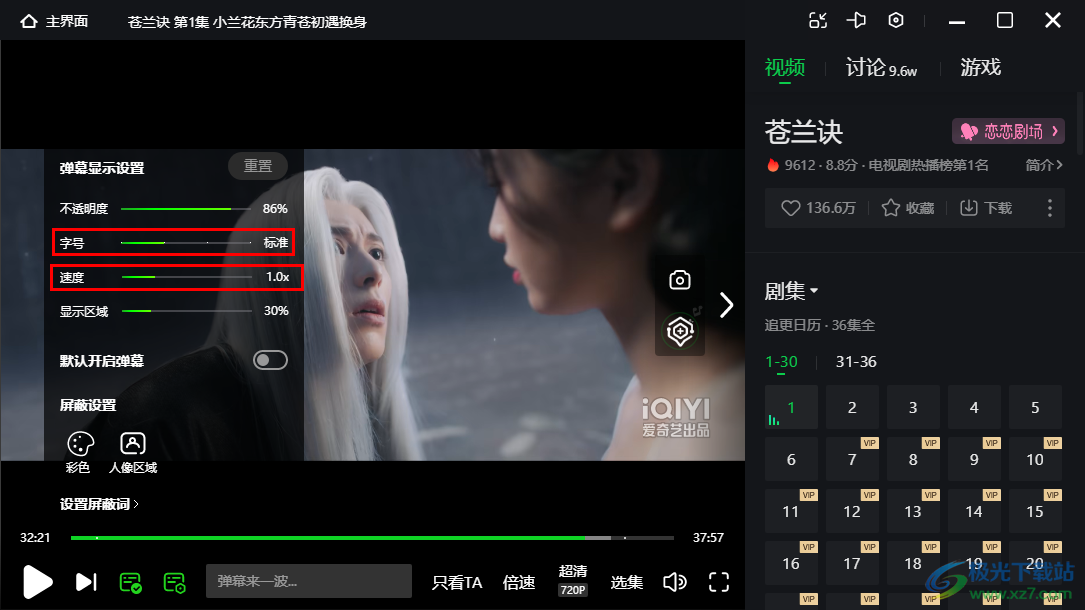Select currently playing episode 1
The image size is (1085, 610).
point(792,407)
